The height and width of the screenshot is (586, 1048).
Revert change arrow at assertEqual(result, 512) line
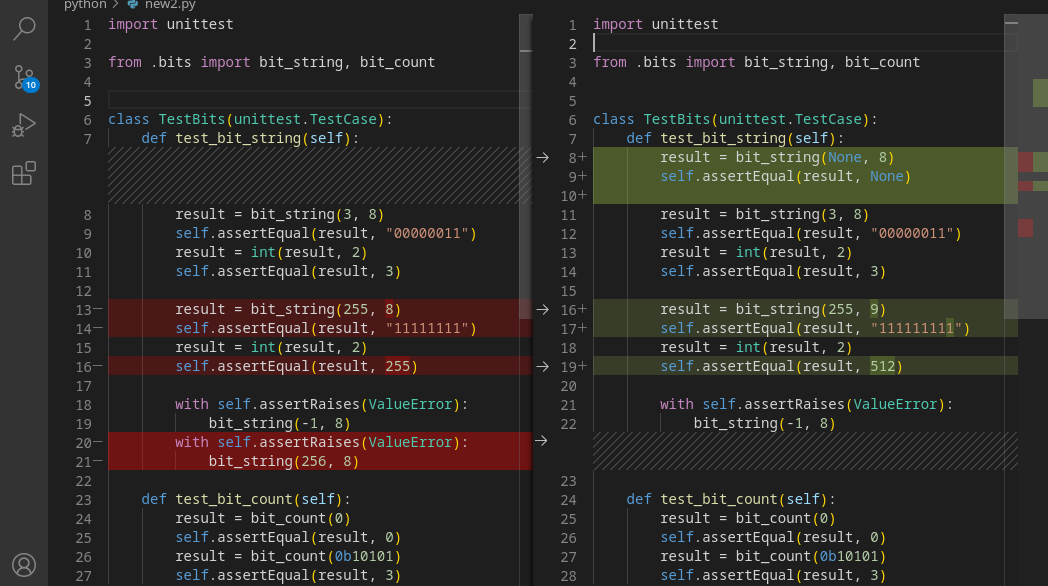click(x=542, y=367)
